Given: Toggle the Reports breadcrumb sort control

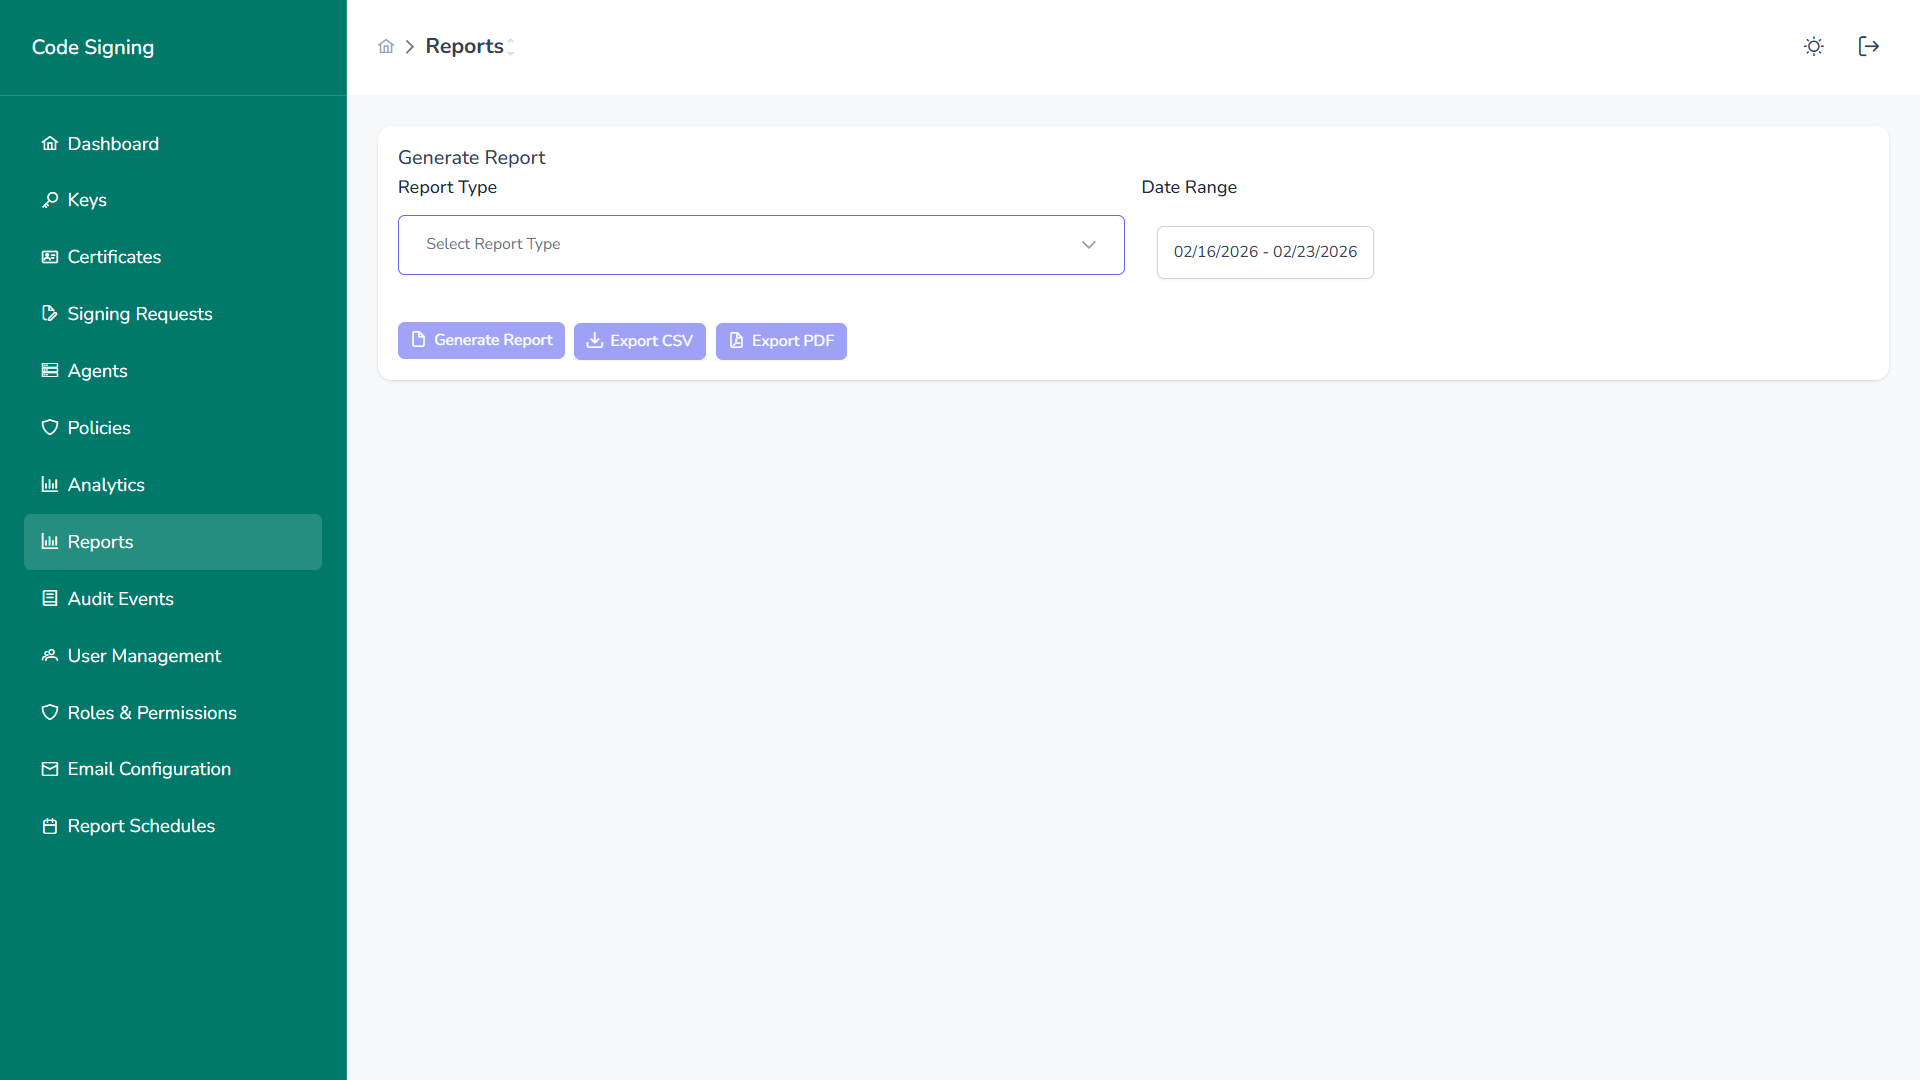Looking at the screenshot, I should coord(511,46).
